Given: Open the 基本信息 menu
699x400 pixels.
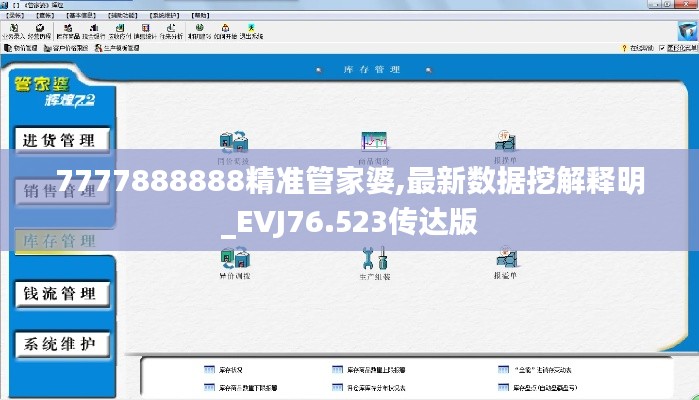Looking at the screenshot, I should coord(81,15).
